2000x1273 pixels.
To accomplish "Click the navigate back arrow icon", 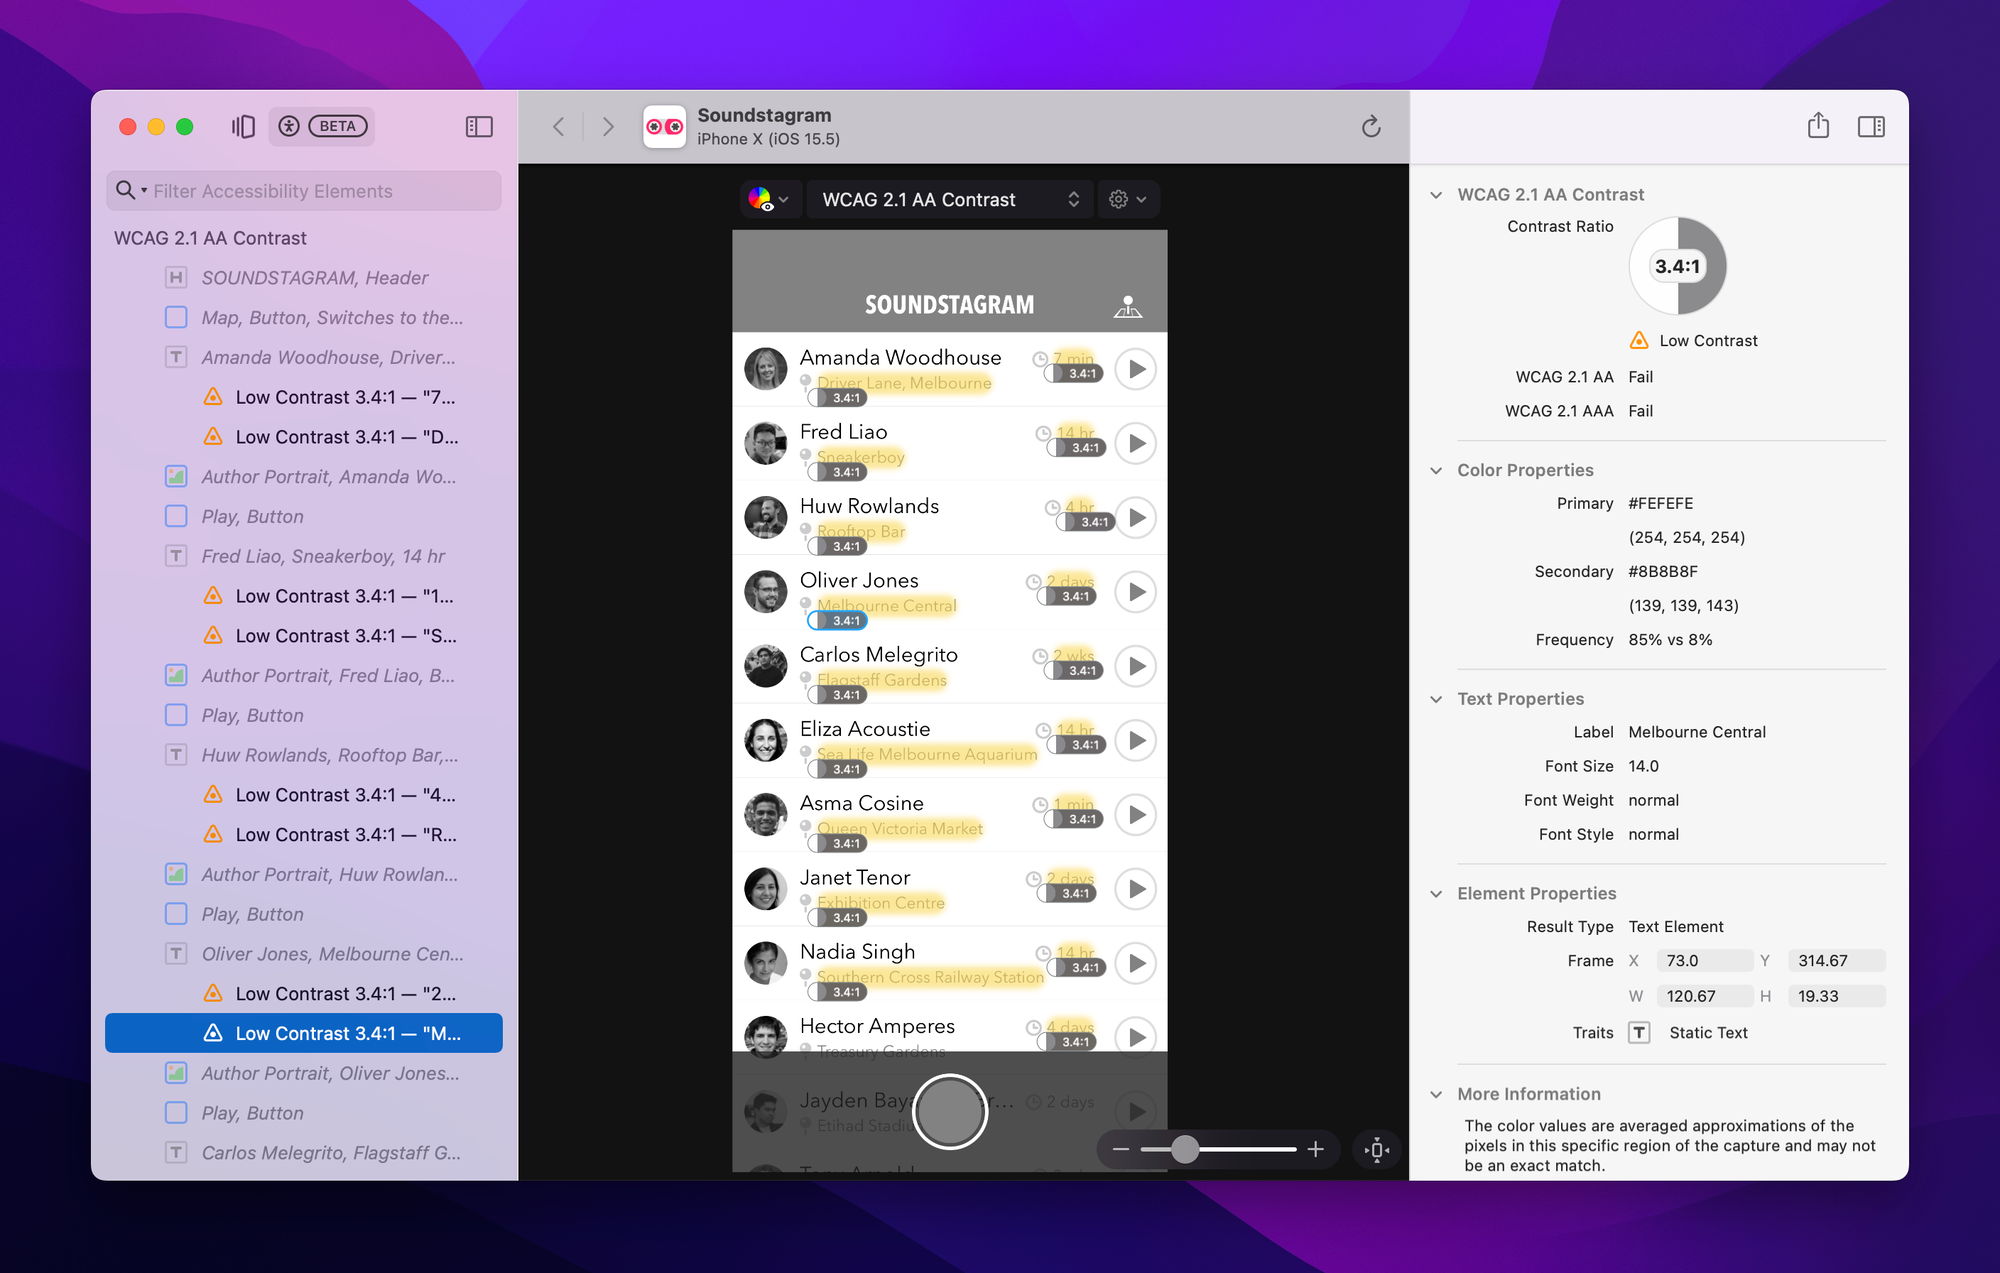I will point(558,127).
